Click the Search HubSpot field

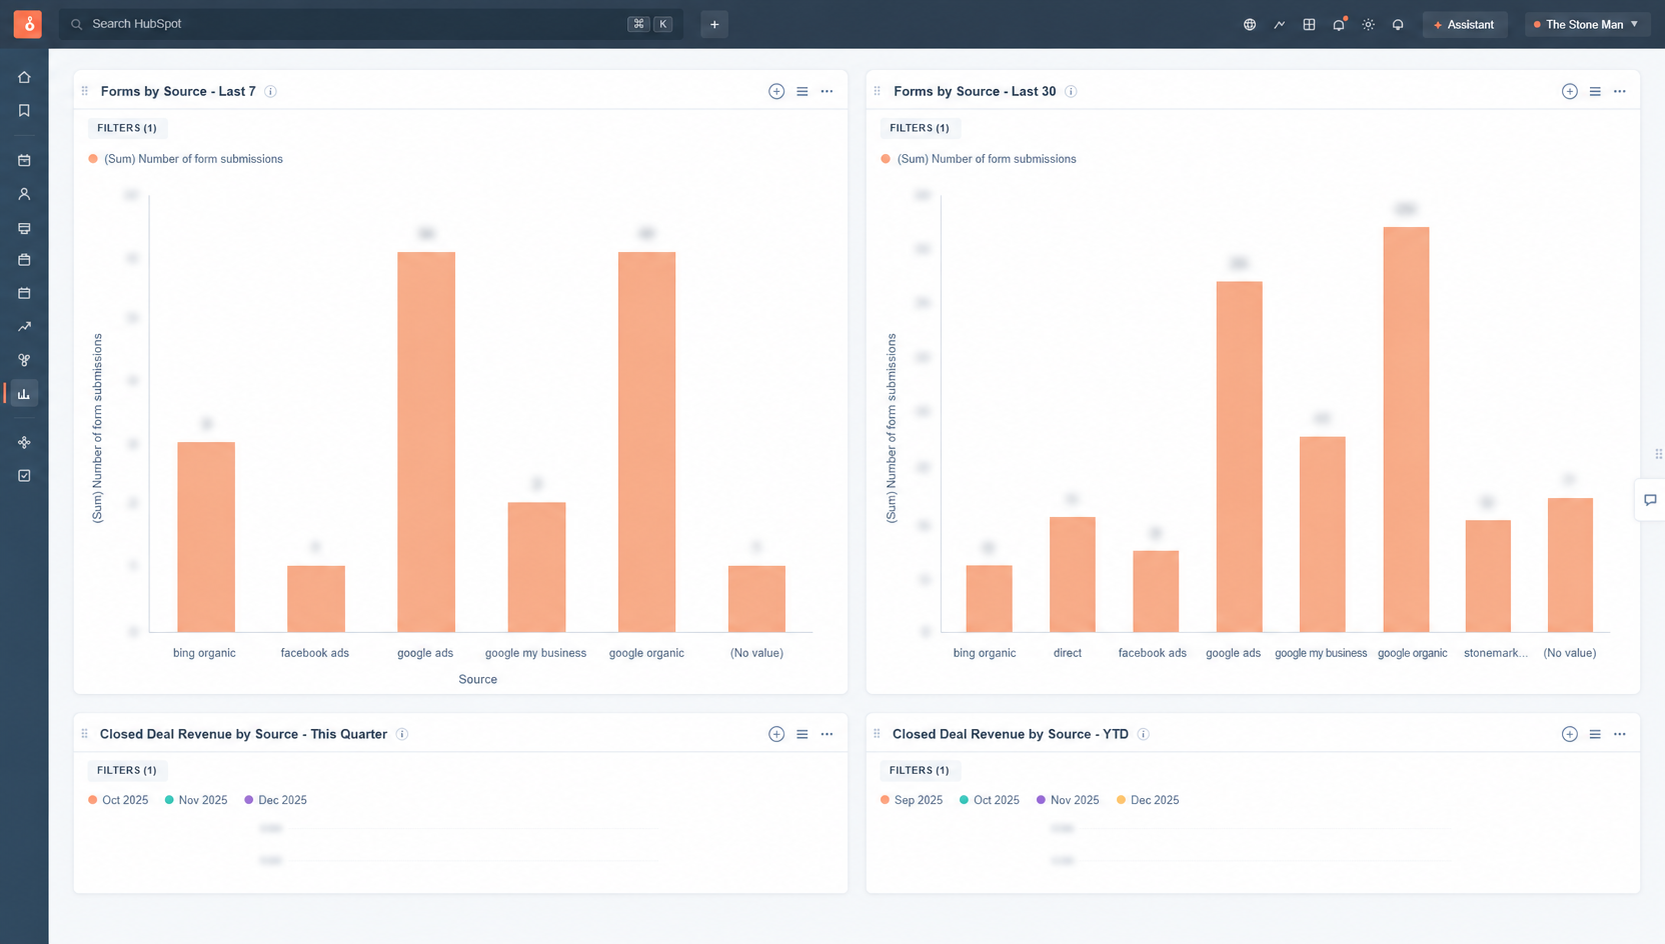pyautogui.click(x=371, y=24)
